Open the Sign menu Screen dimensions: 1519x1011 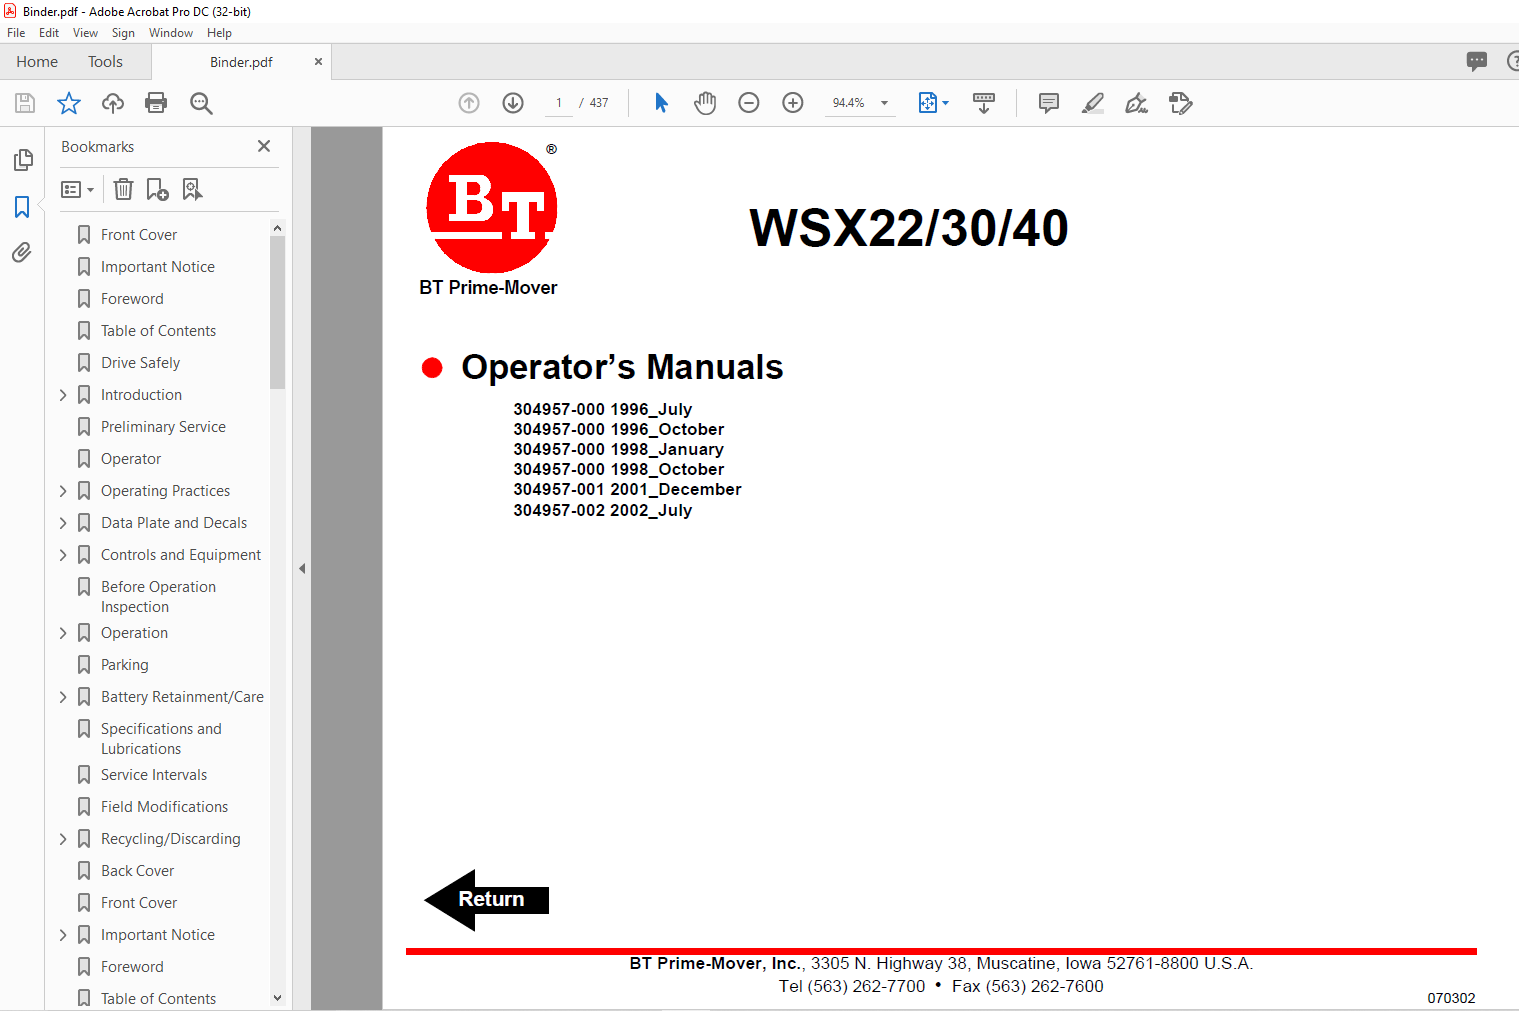[123, 33]
